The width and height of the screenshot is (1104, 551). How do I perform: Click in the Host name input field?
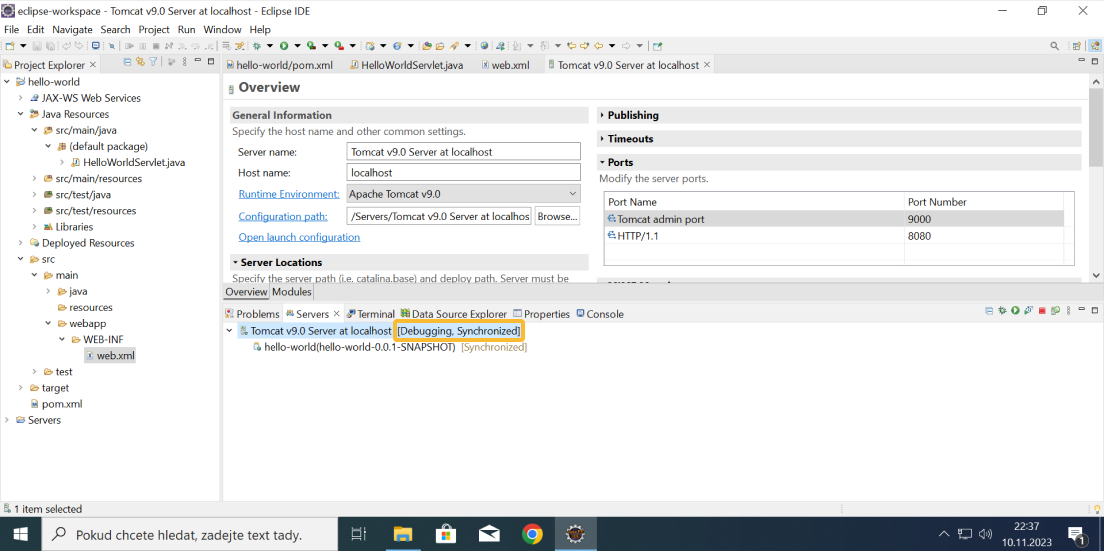click(x=463, y=172)
